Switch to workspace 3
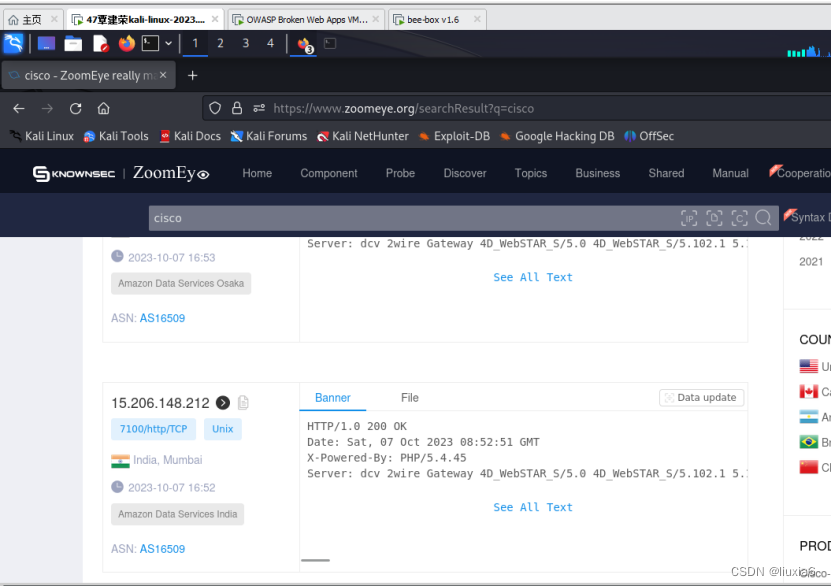The image size is (831, 586). (x=245, y=43)
